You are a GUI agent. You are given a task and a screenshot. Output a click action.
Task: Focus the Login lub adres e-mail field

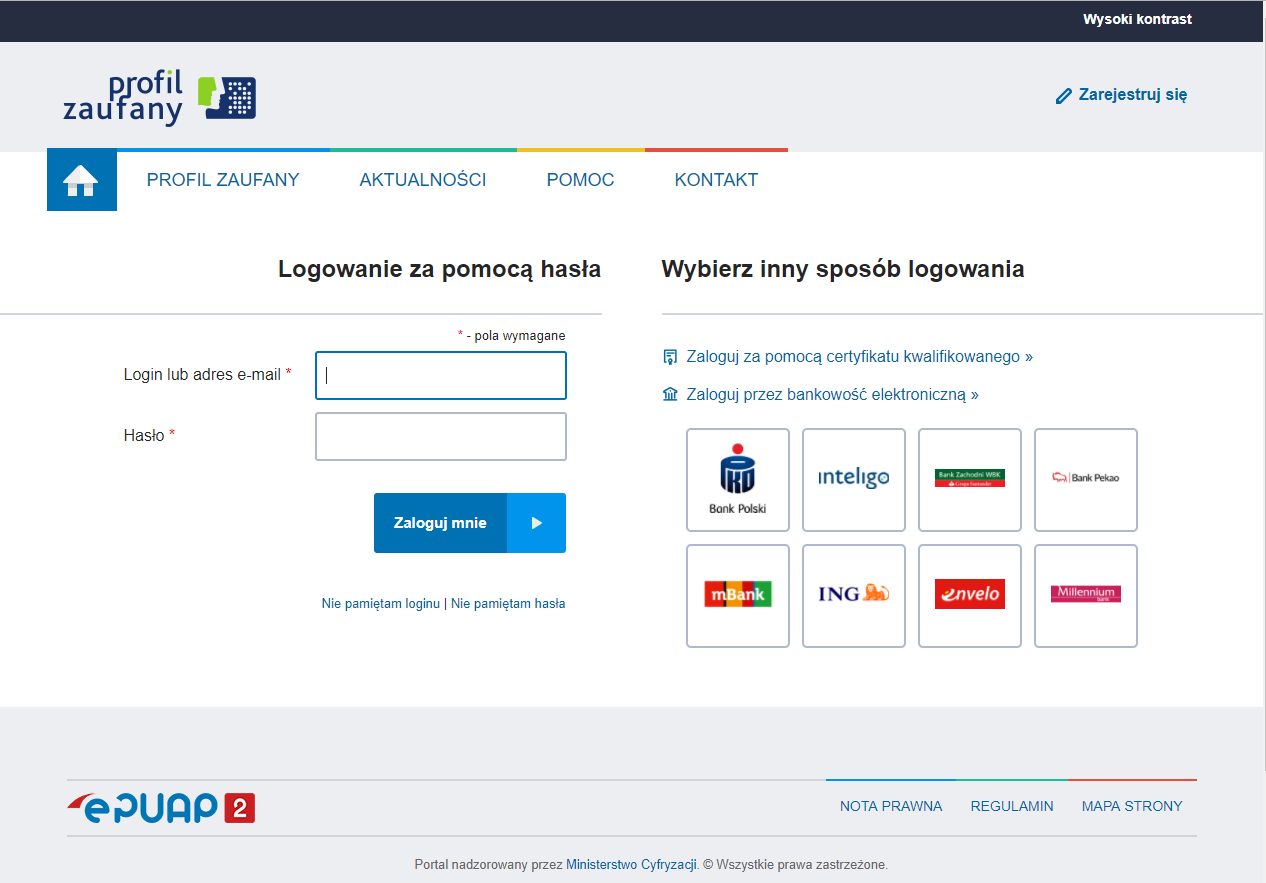point(441,376)
